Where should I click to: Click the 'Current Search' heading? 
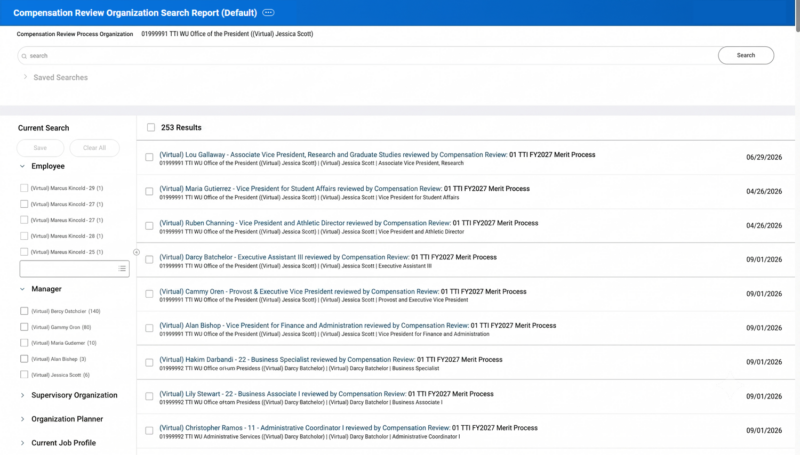43,128
